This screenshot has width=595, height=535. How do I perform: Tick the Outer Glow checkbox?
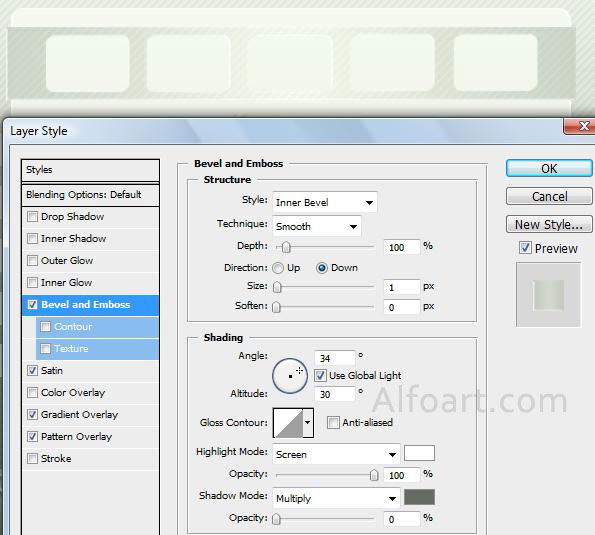[x=33, y=261]
